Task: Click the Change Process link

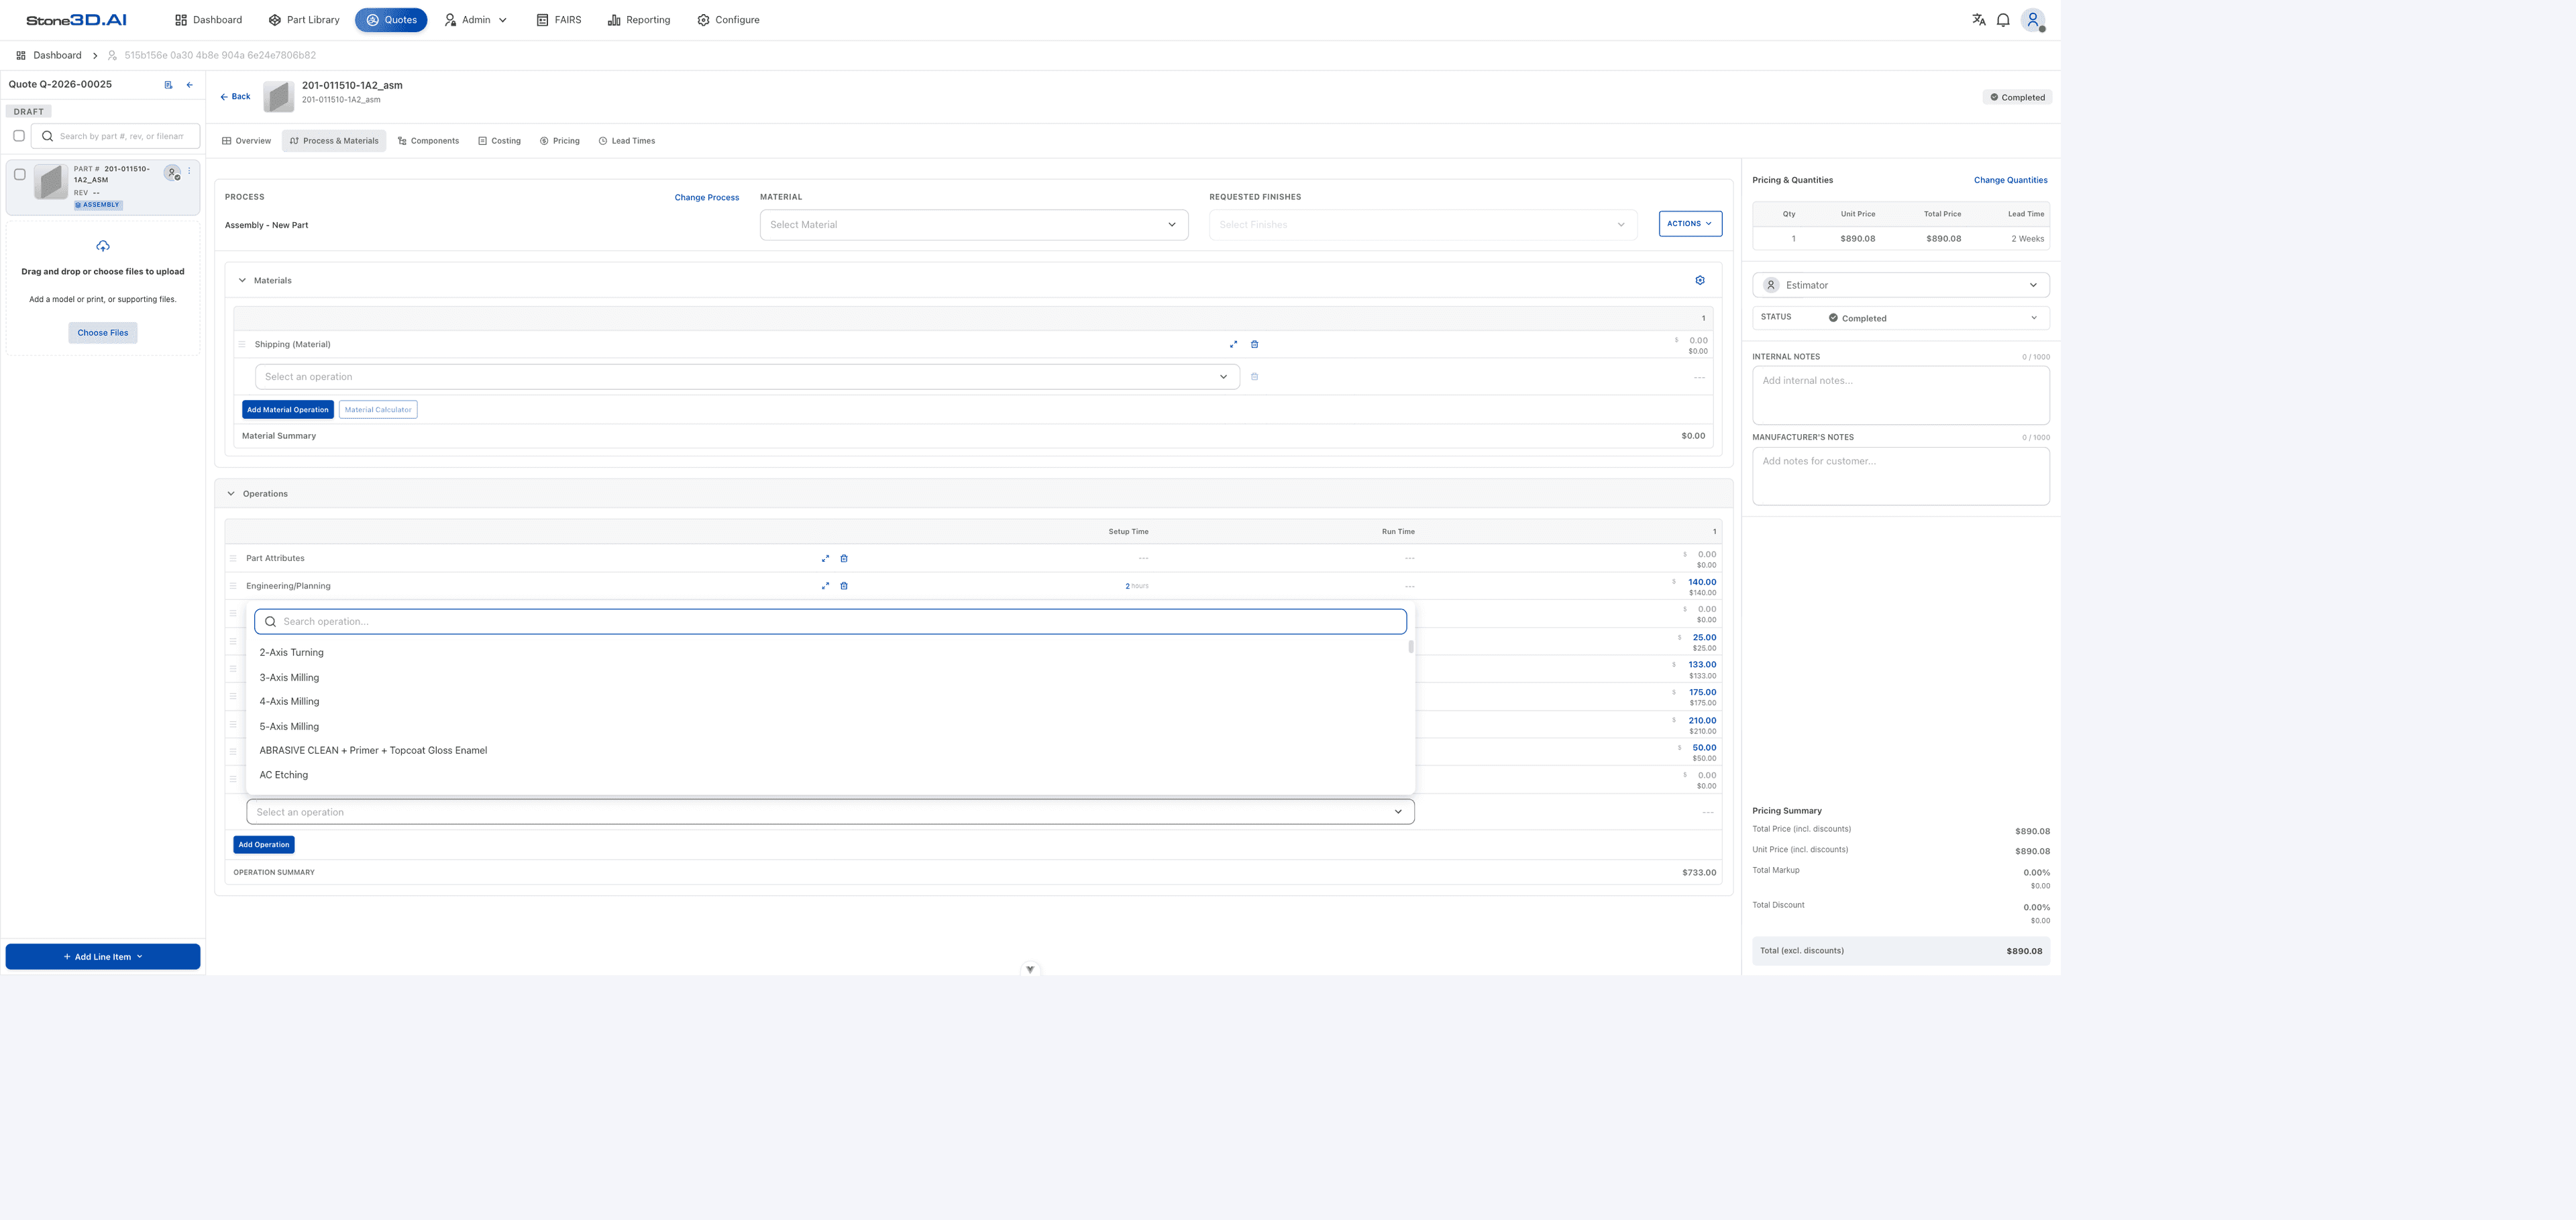Action: click(x=707, y=198)
